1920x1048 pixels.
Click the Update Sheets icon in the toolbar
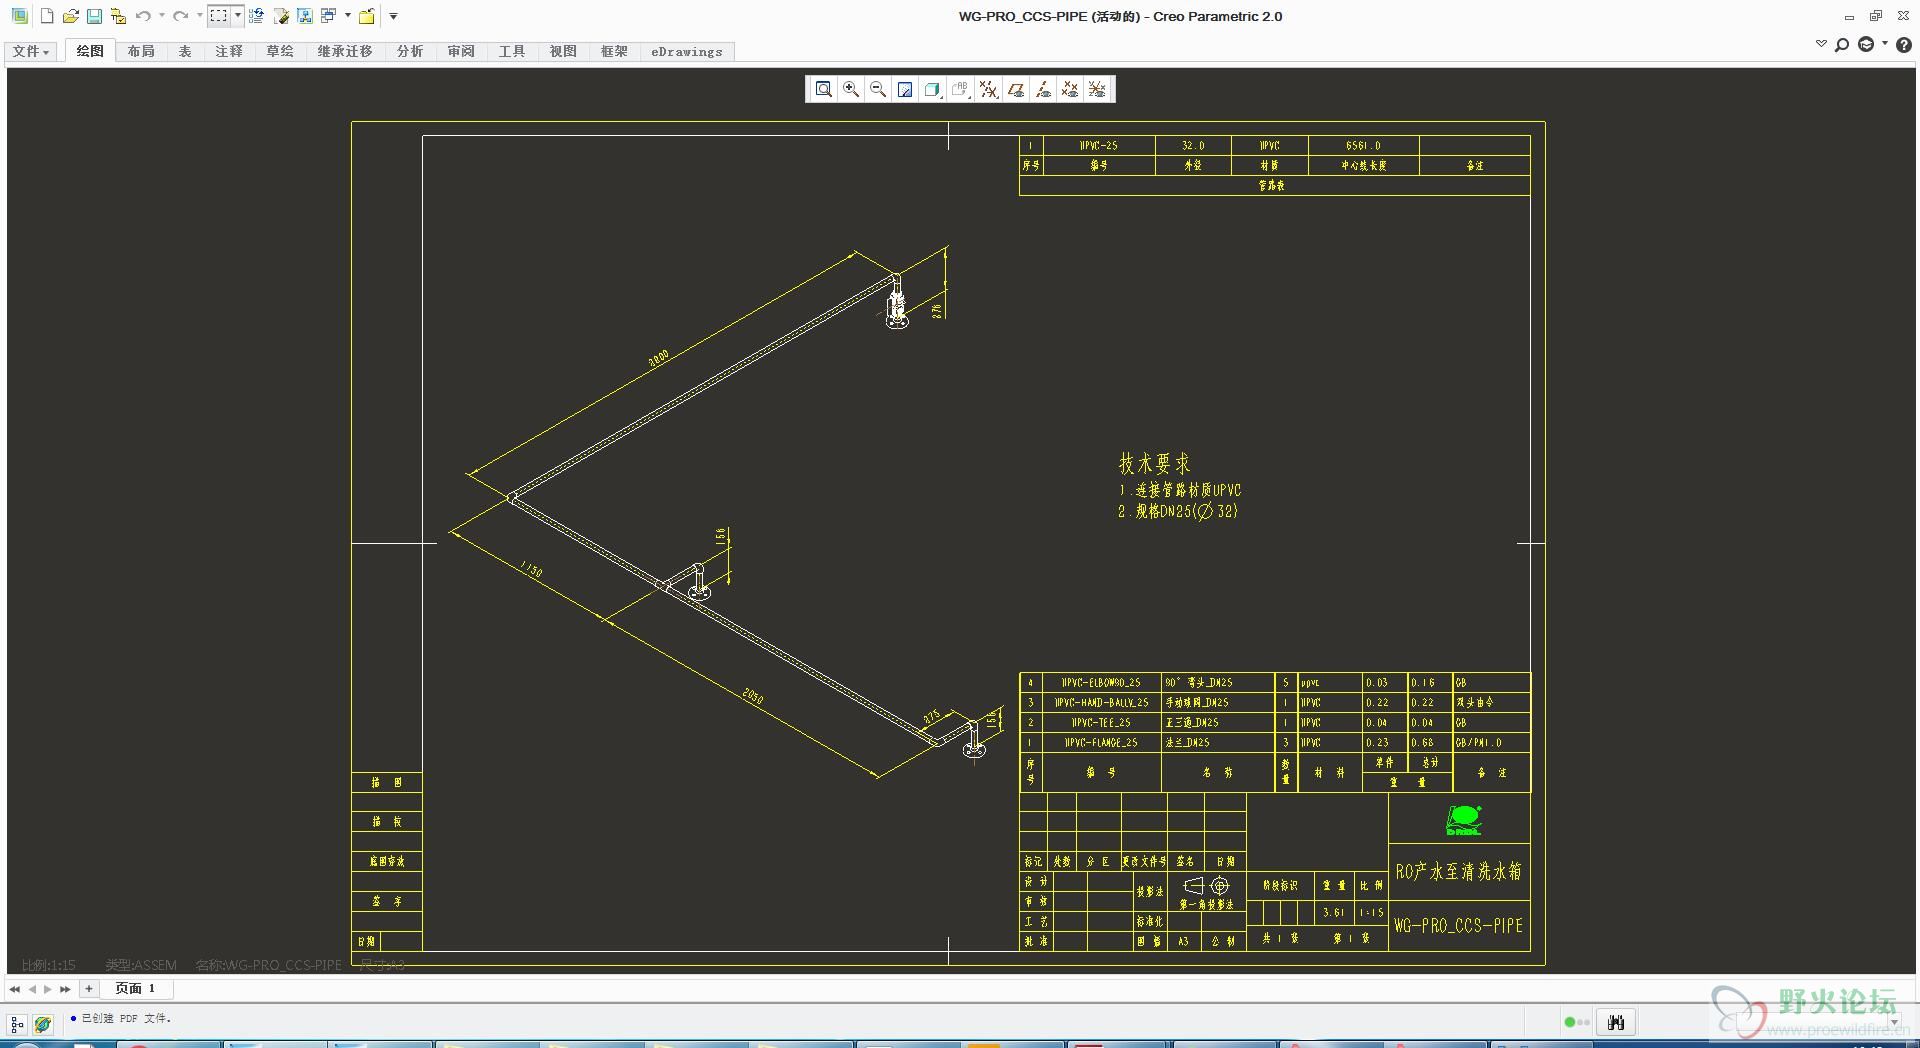[257, 16]
